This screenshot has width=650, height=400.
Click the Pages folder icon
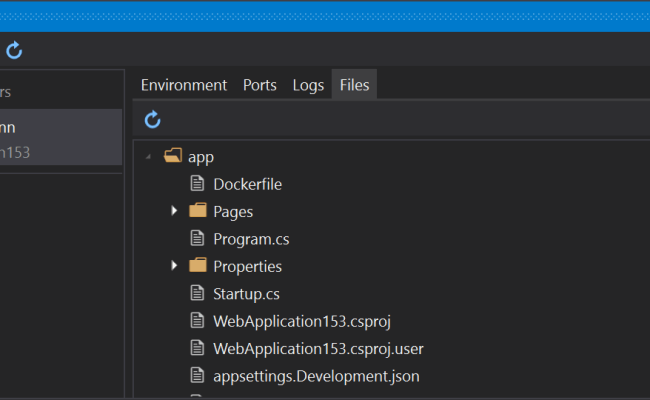point(198,211)
